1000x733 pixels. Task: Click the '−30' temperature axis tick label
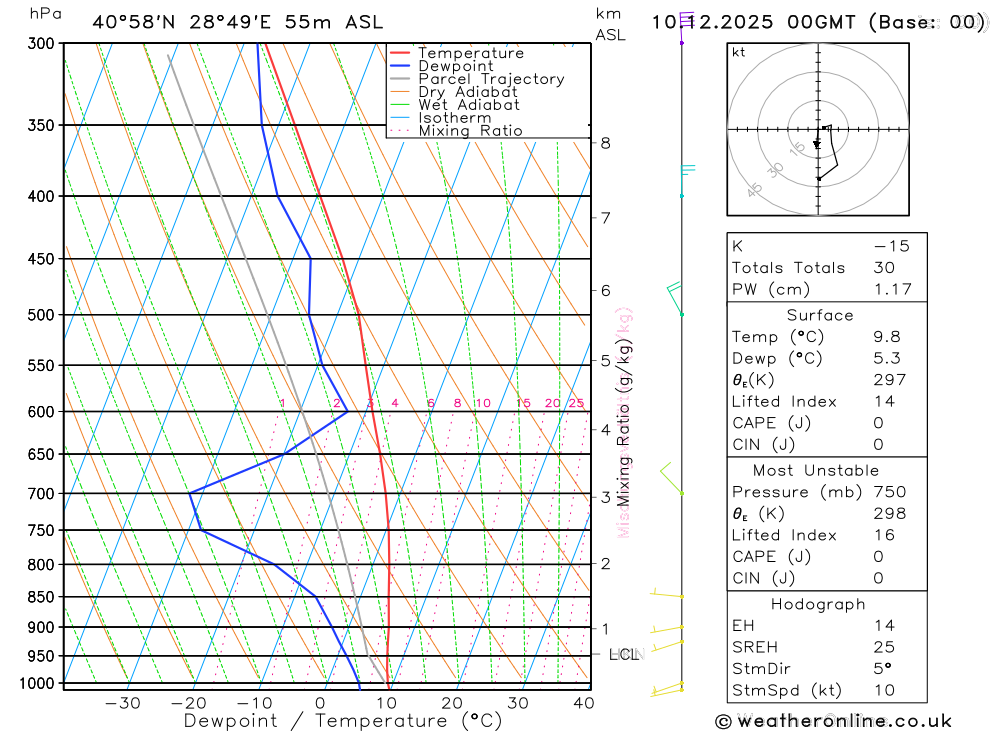pos(122,703)
